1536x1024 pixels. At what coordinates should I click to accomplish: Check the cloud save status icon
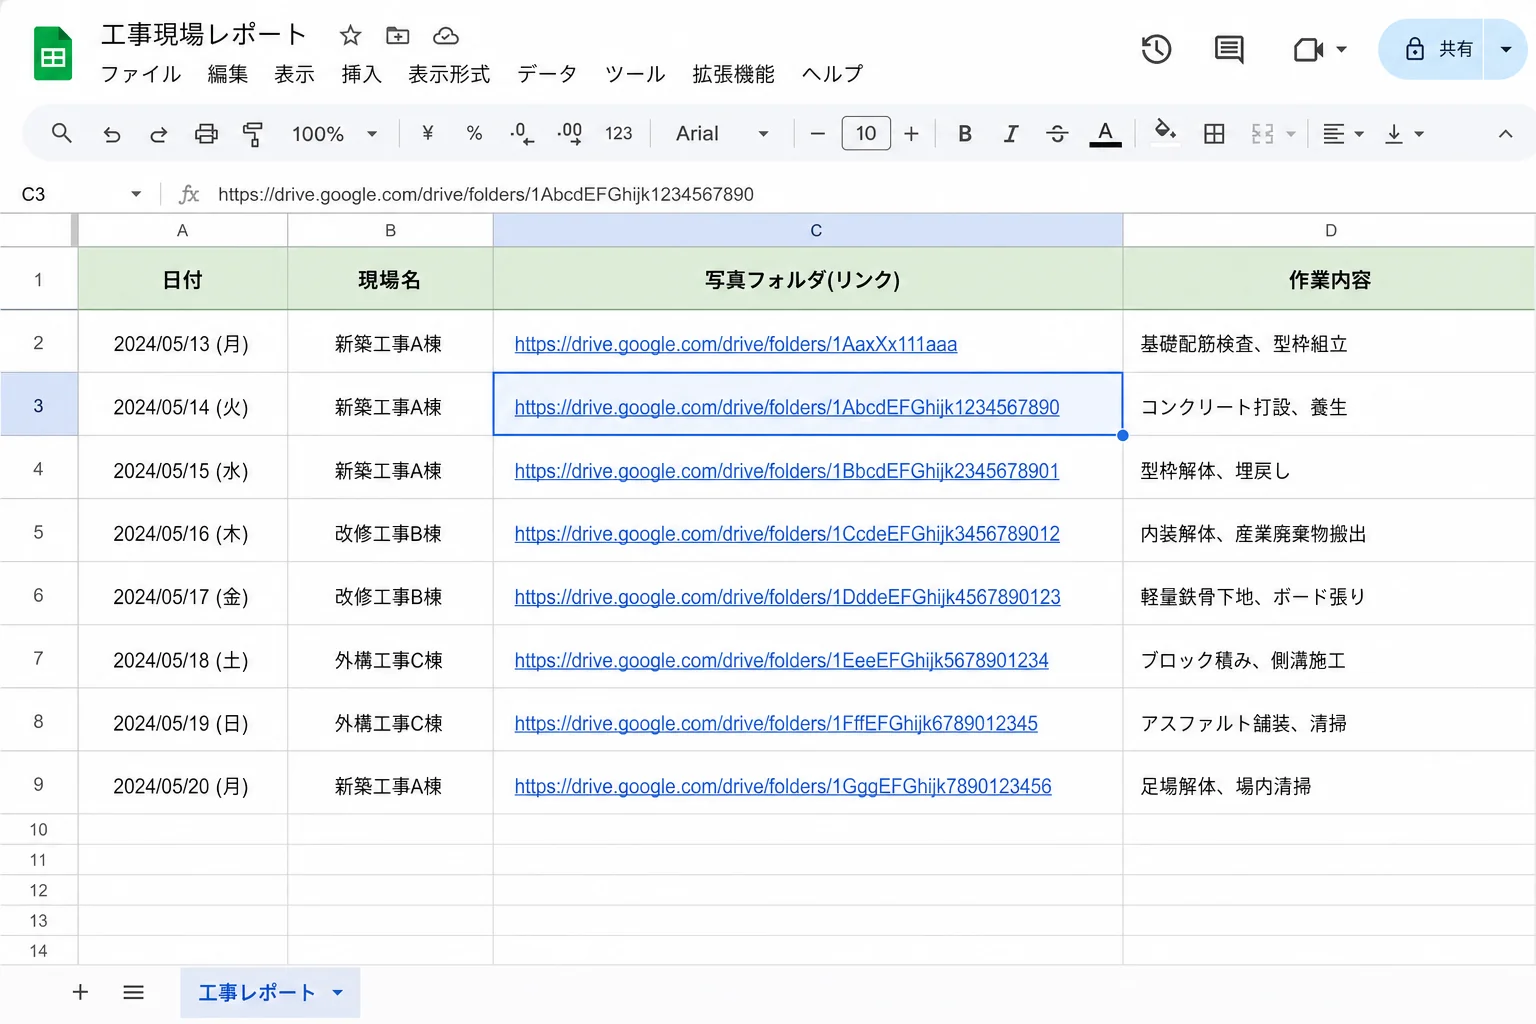[446, 36]
